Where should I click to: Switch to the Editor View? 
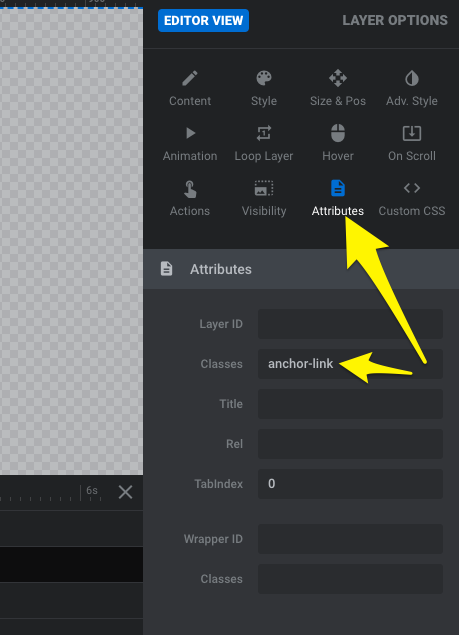pos(203,20)
